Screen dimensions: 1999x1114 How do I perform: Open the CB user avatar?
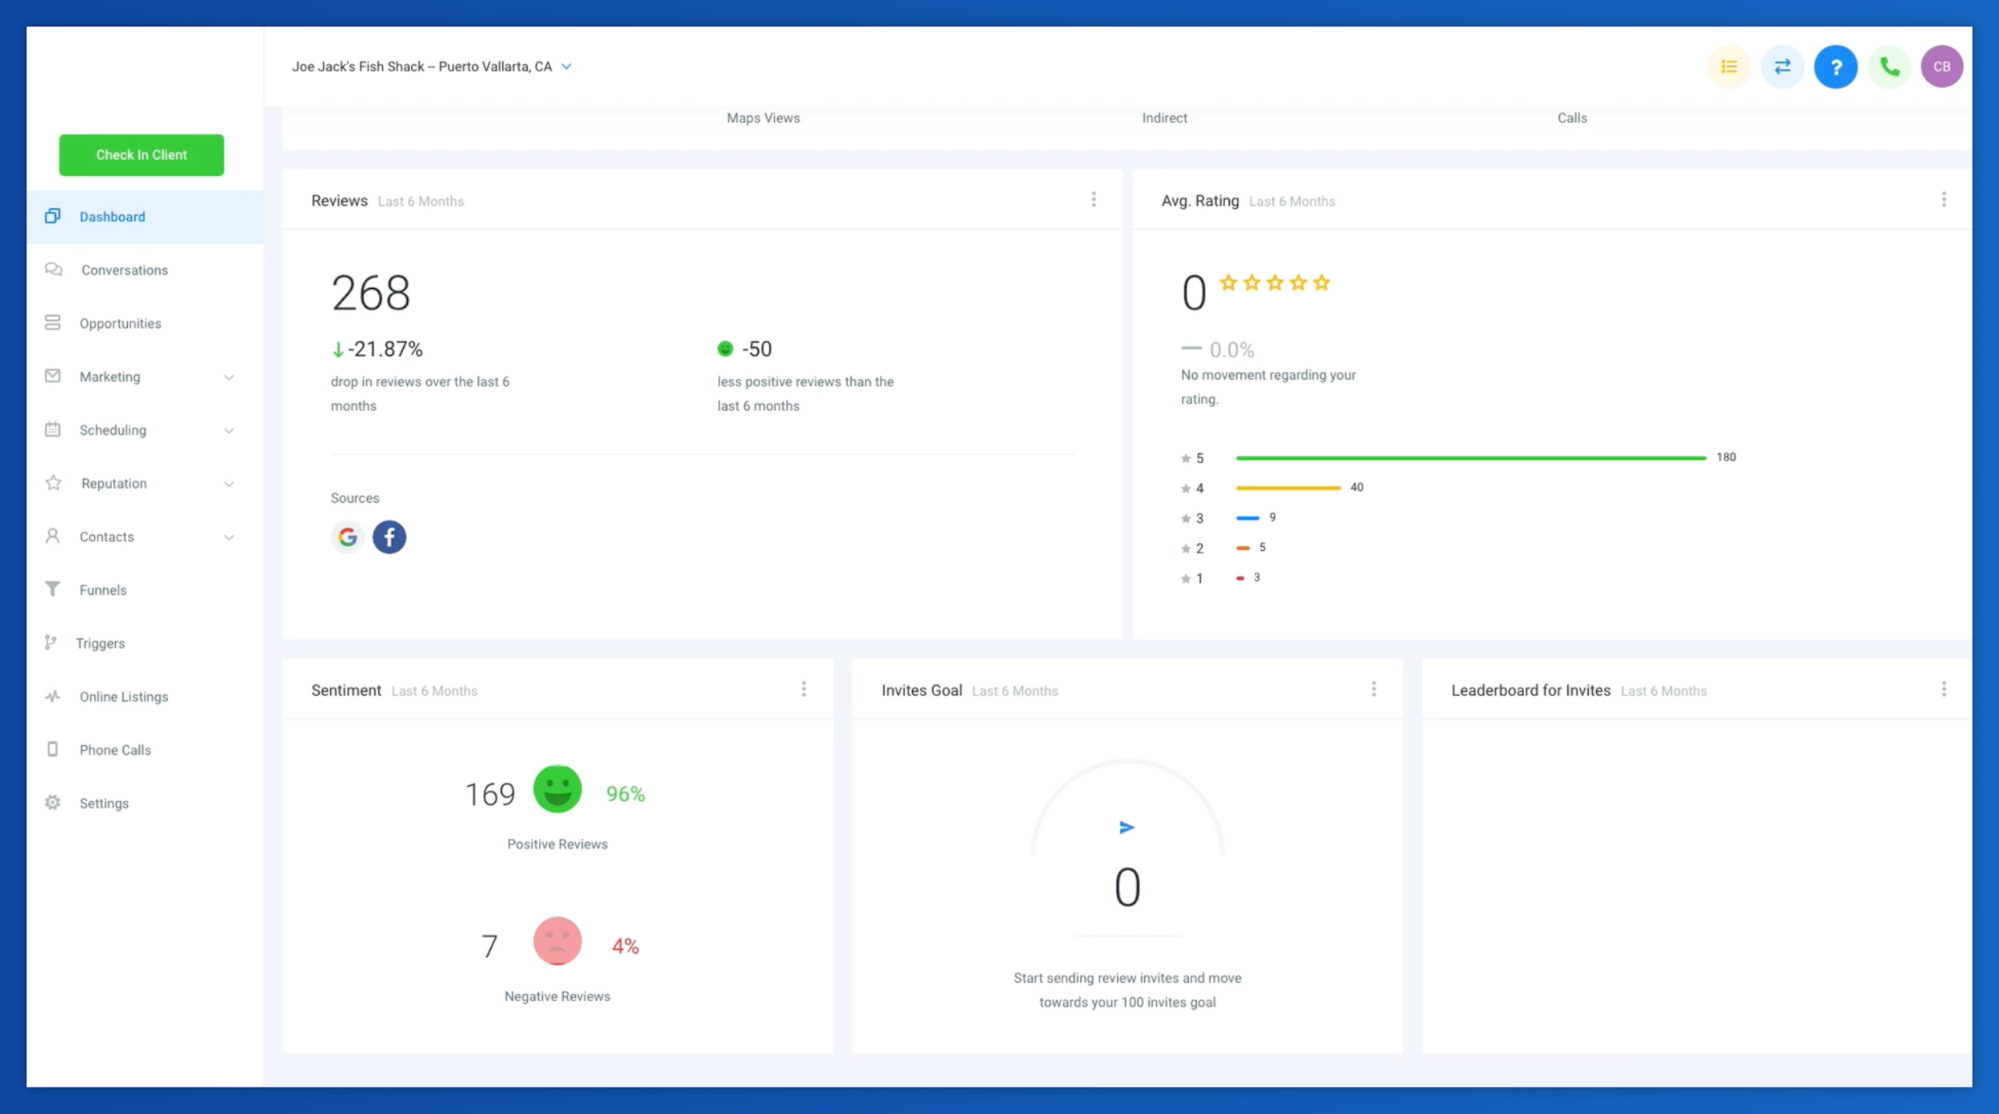(x=1942, y=67)
